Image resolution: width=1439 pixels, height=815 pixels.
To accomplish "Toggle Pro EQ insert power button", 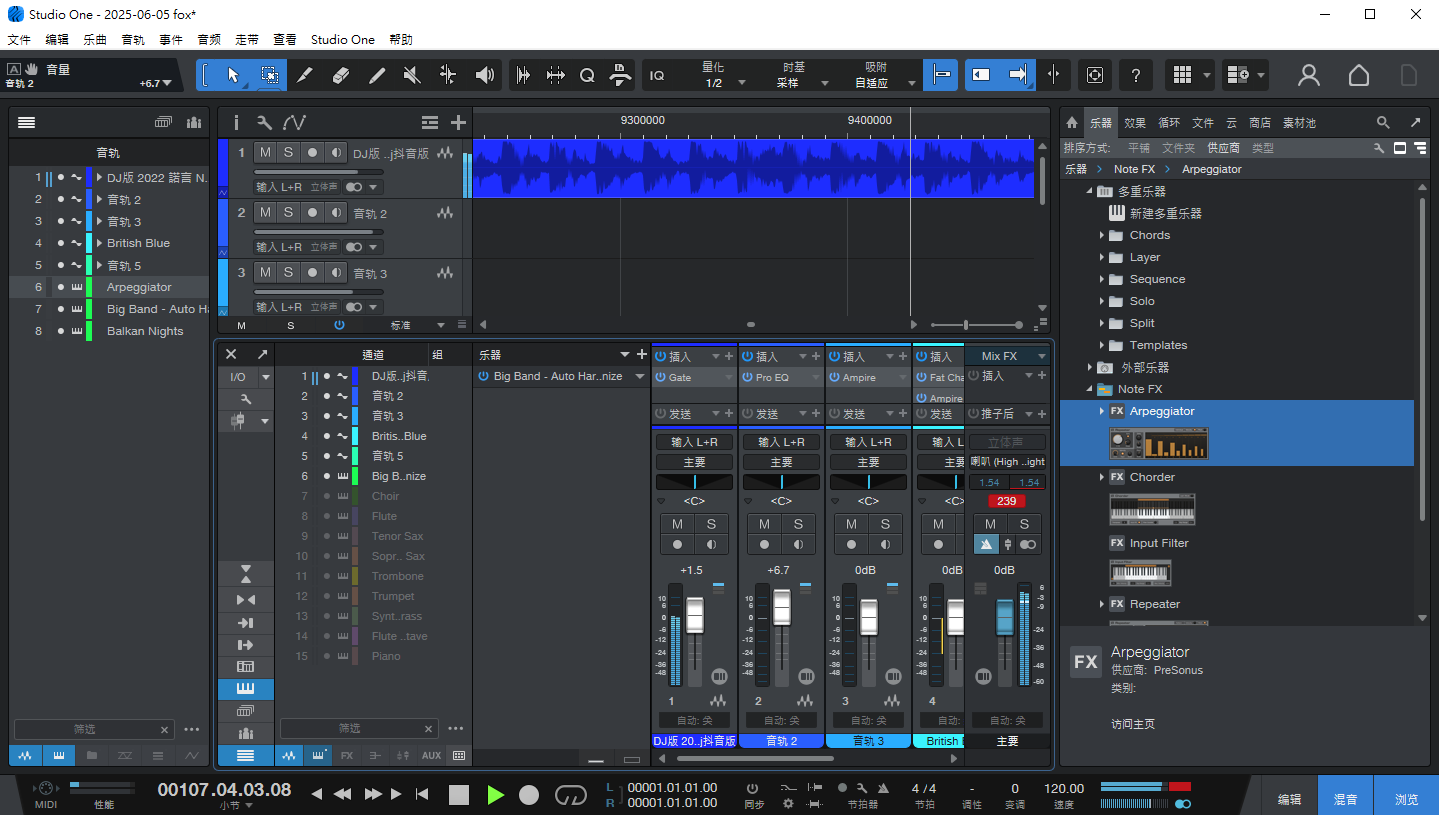I will click(x=747, y=378).
